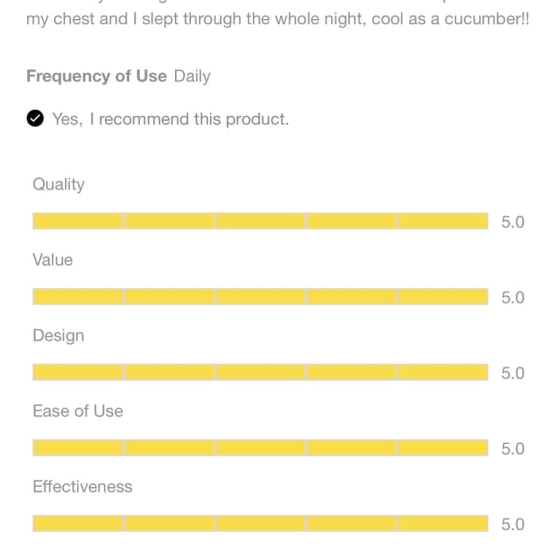Click the 5.0 score beside Design
This screenshot has height=560, width=560.
point(513,374)
